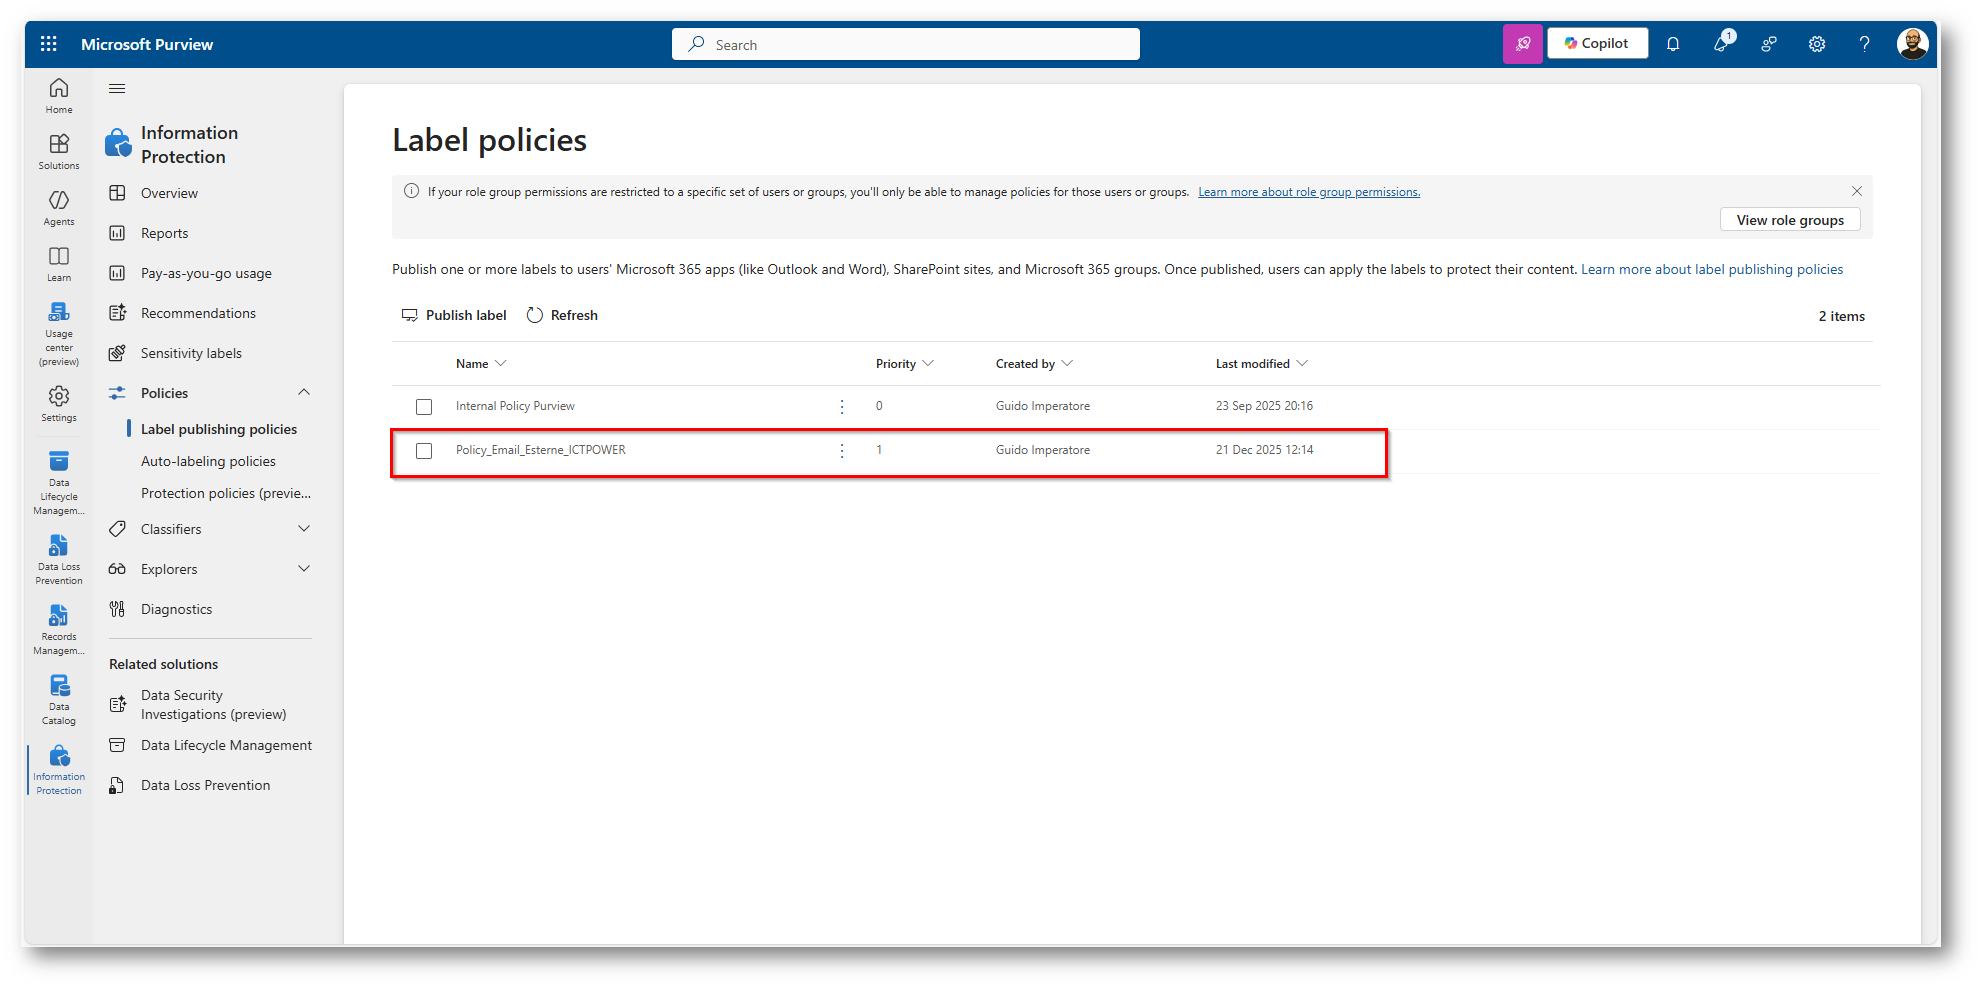Screen dimensions: 1983x989
Task: Collapse navigation with hamburger icon
Action: tap(117, 89)
